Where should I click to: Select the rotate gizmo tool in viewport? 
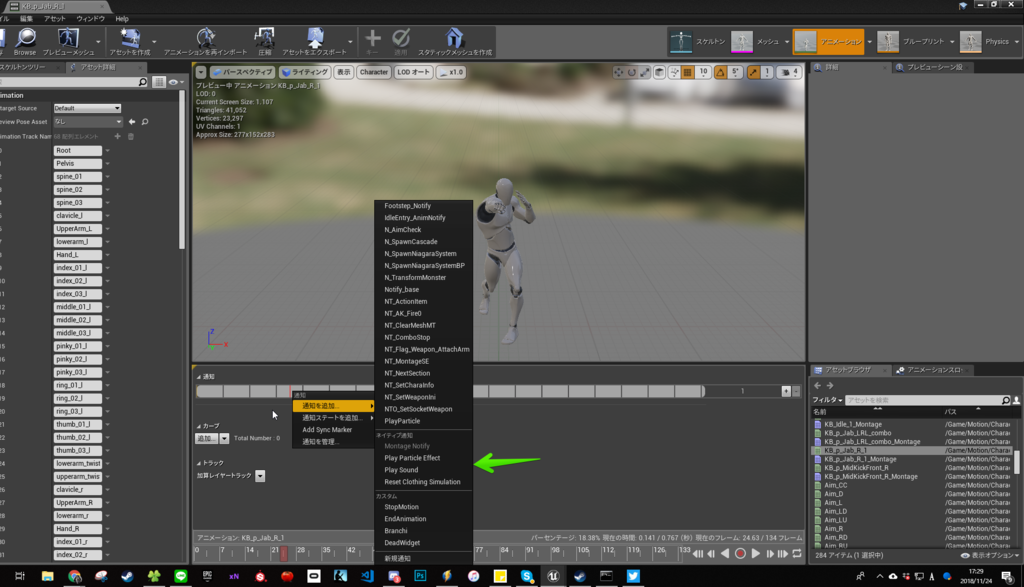[632, 72]
